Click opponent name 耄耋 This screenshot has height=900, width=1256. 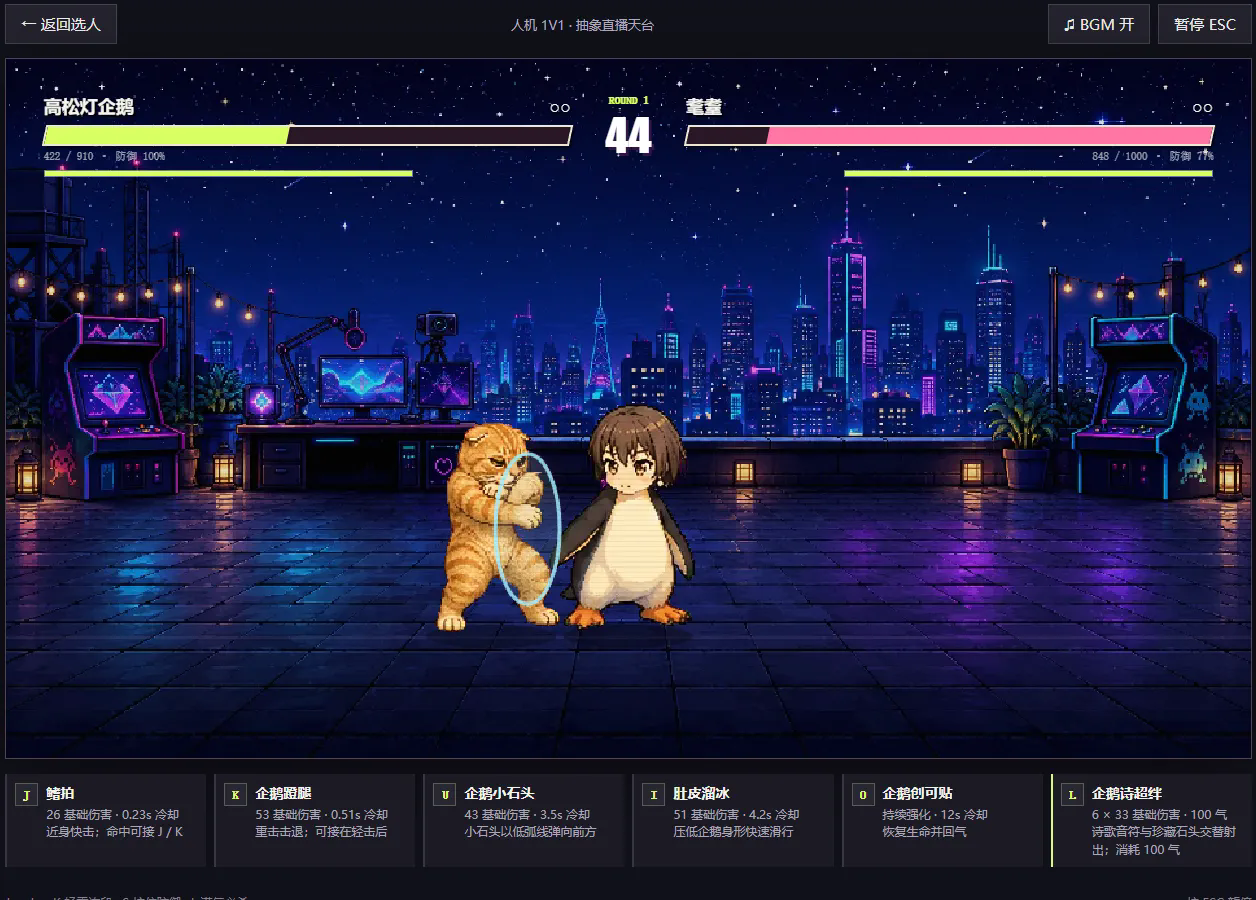[x=704, y=107]
